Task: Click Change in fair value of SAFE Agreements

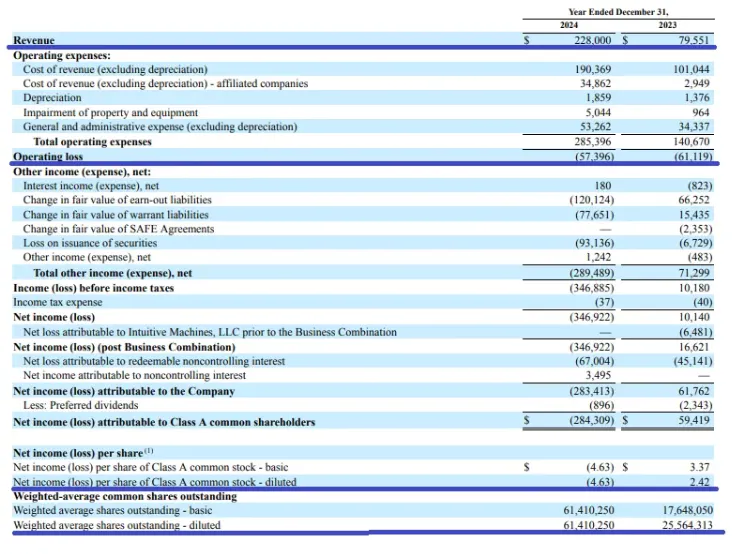Action: (118, 229)
